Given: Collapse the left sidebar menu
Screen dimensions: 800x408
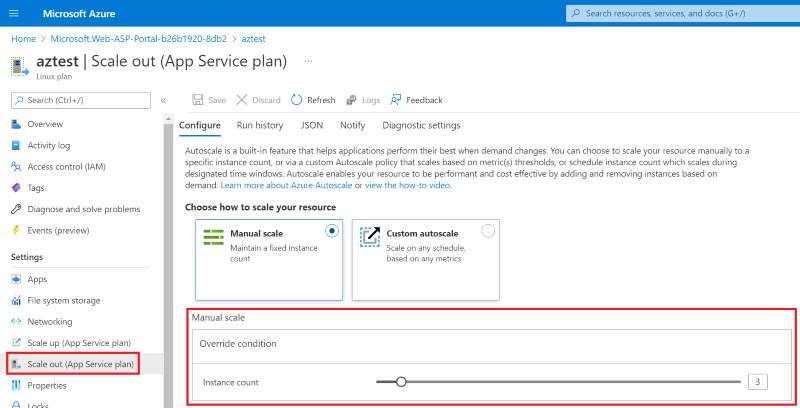Looking at the screenshot, I should pyautogui.click(x=163, y=100).
